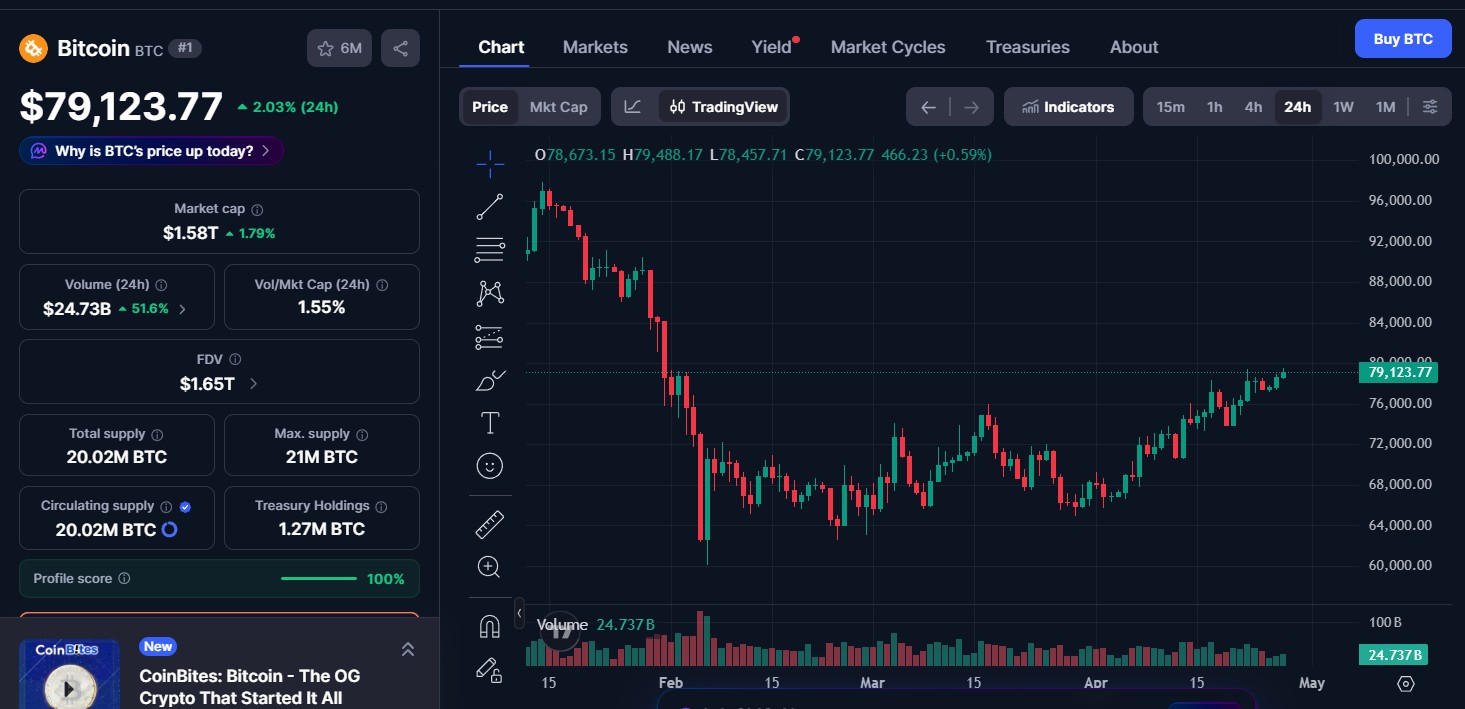This screenshot has width=1465, height=709.
Task: Click the Buy BTC button
Action: [1402, 38]
